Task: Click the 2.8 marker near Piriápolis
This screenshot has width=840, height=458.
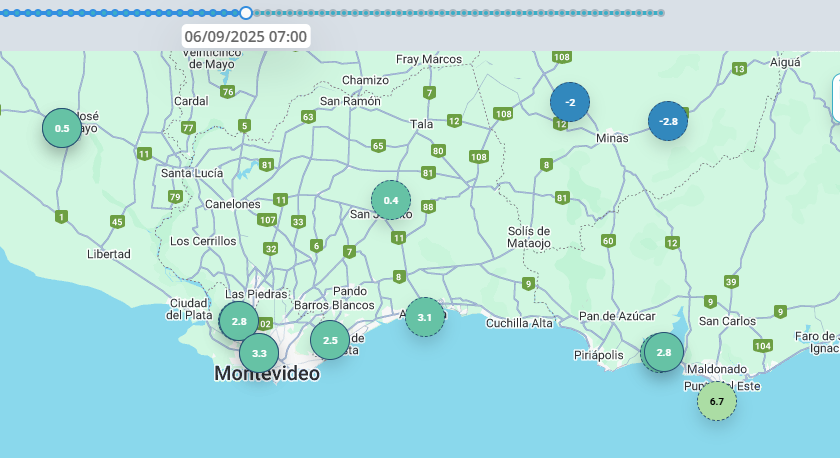Action: pyautogui.click(x=664, y=352)
